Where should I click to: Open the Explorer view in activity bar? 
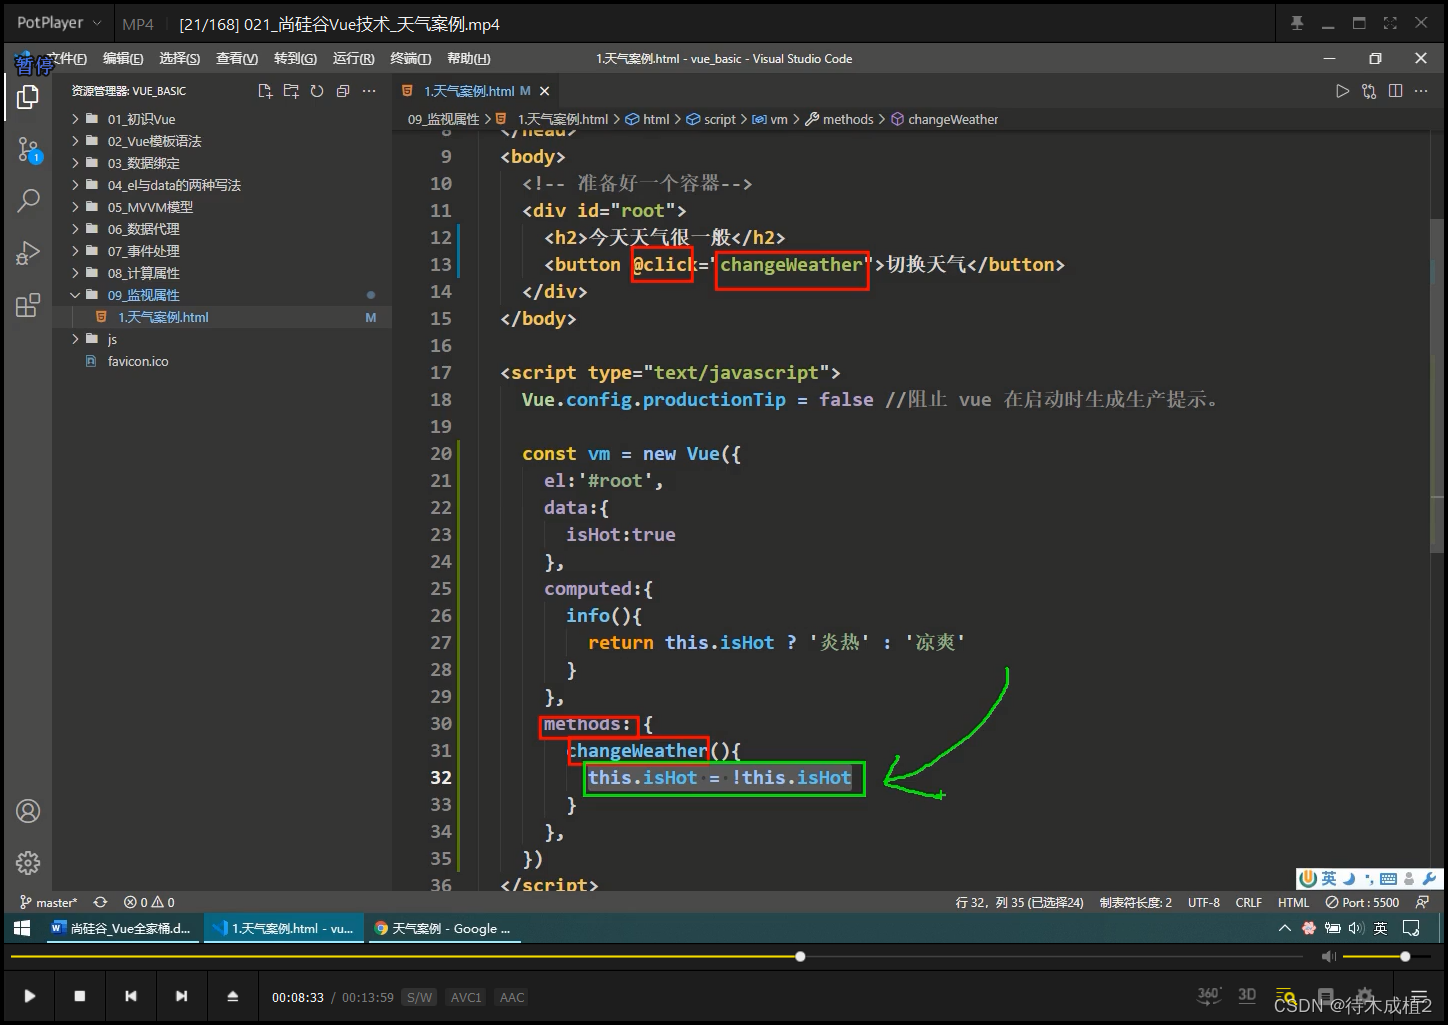(28, 97)
